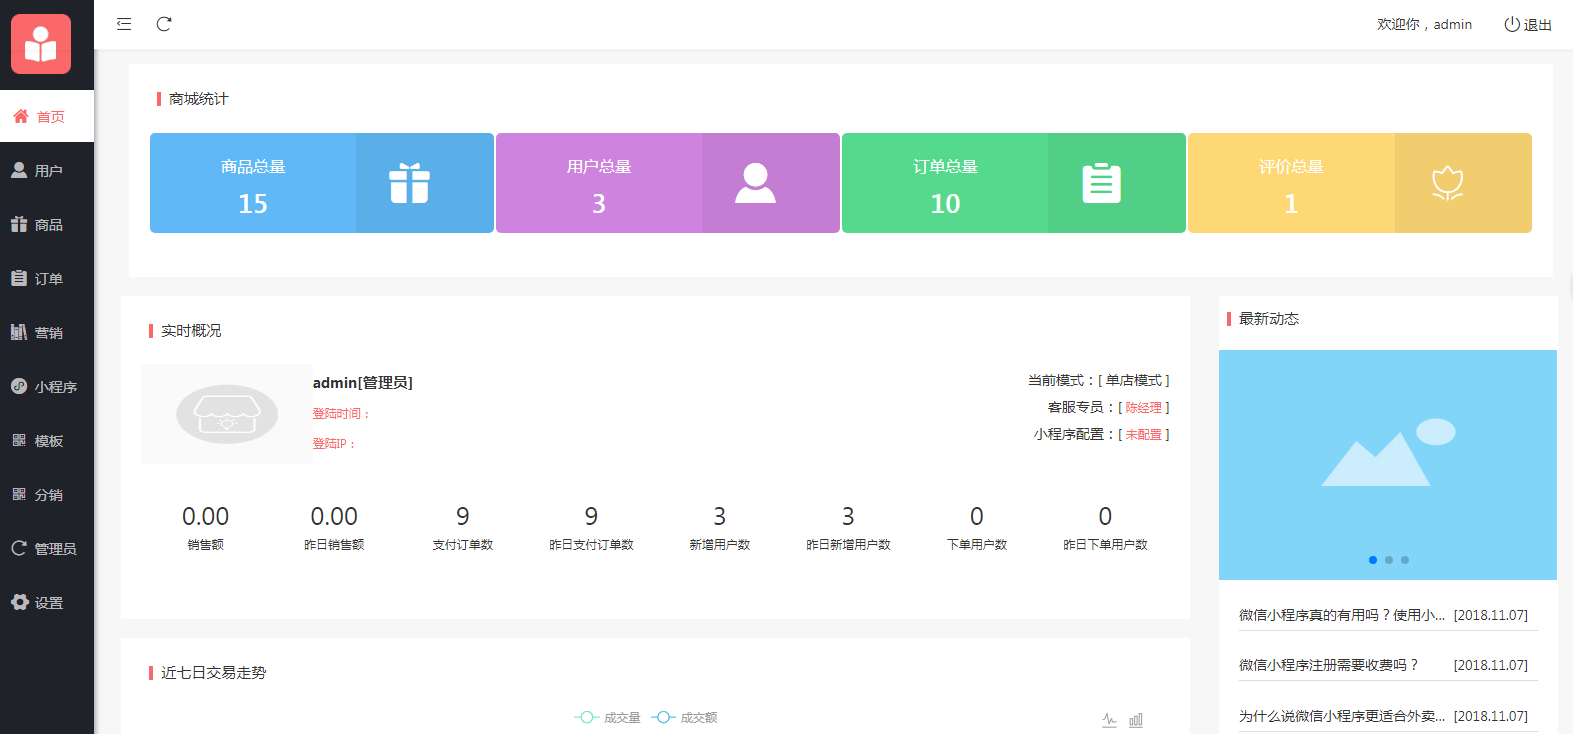Click the 陈经理 customer service link
Image resolution: width=1573 pixels, height=734 pixels.
coord(1144,407)
